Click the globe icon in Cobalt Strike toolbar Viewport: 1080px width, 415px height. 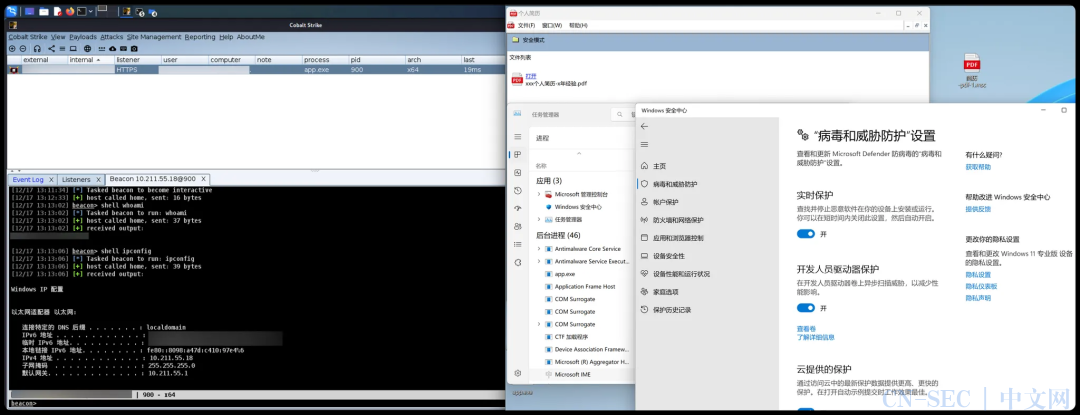pos(87,49)
